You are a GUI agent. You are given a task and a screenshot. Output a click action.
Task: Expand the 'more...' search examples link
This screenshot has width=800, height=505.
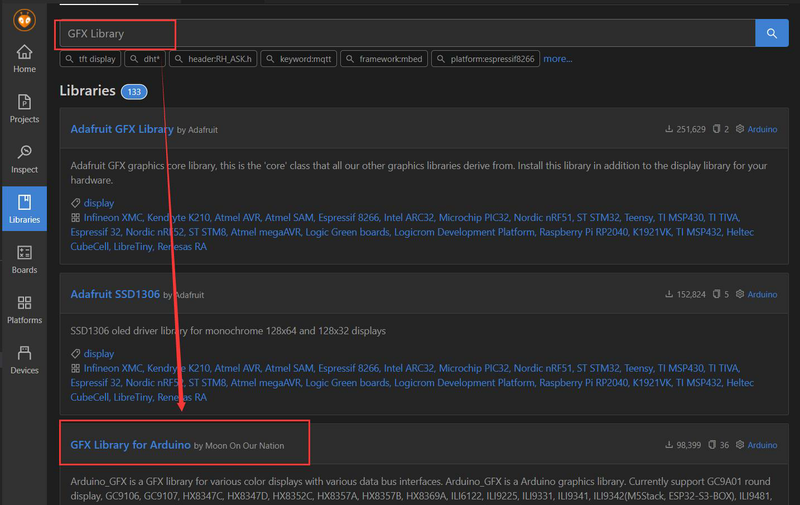tap(558, 59)
